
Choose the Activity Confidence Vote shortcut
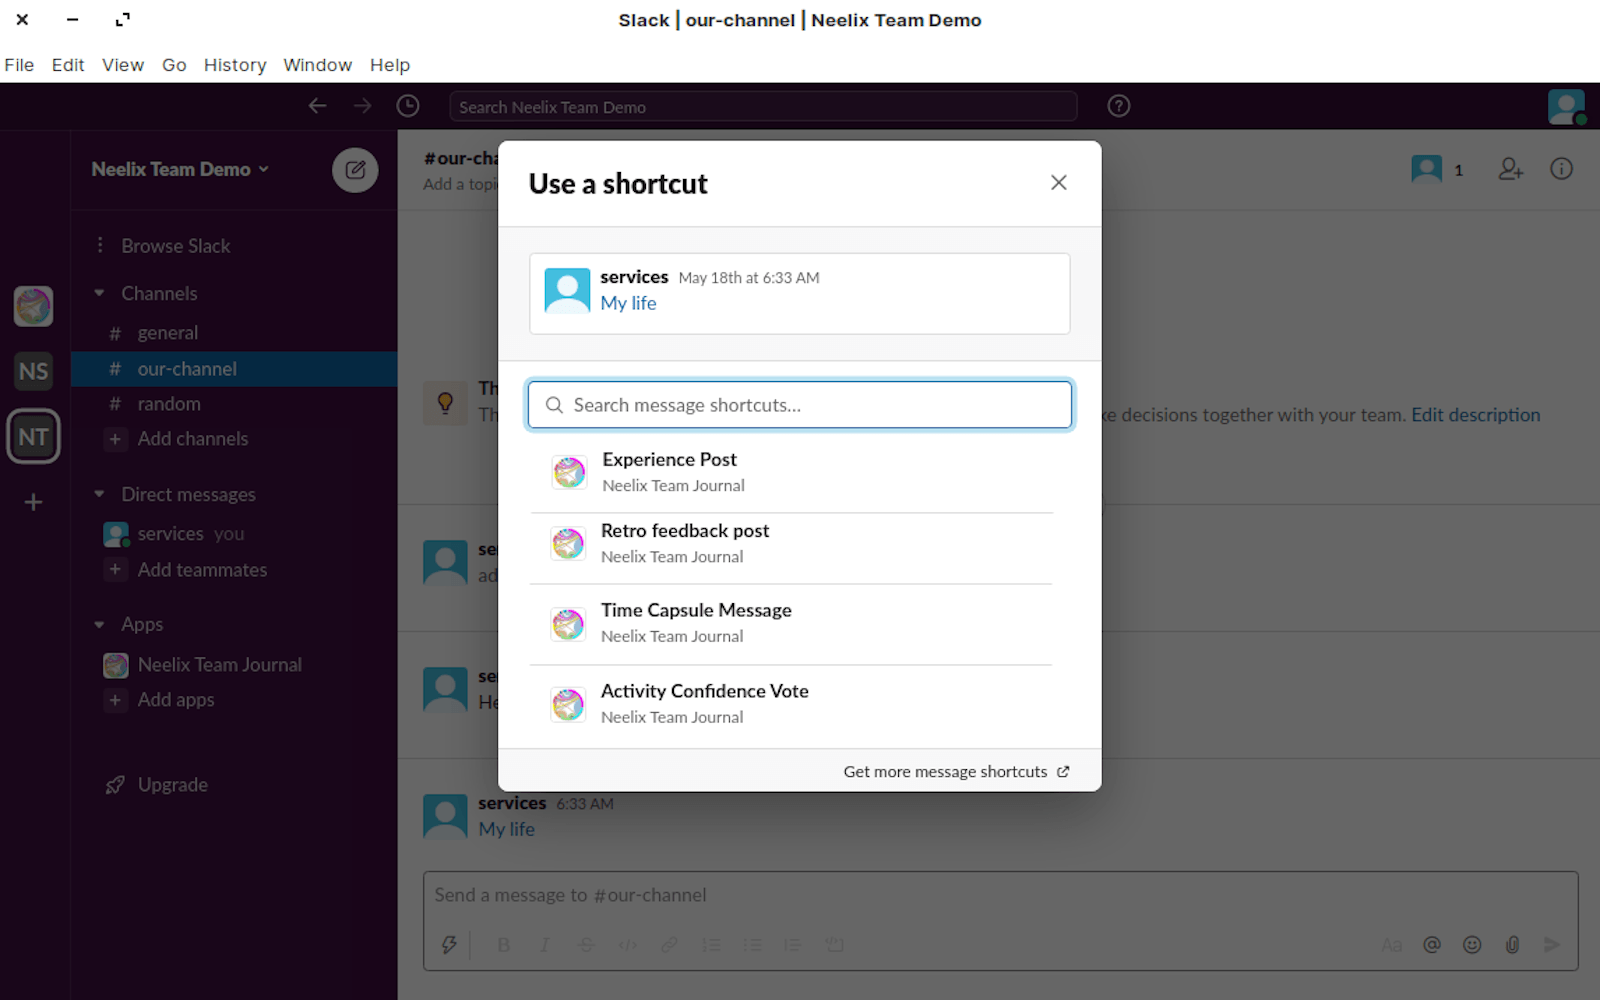791,704
